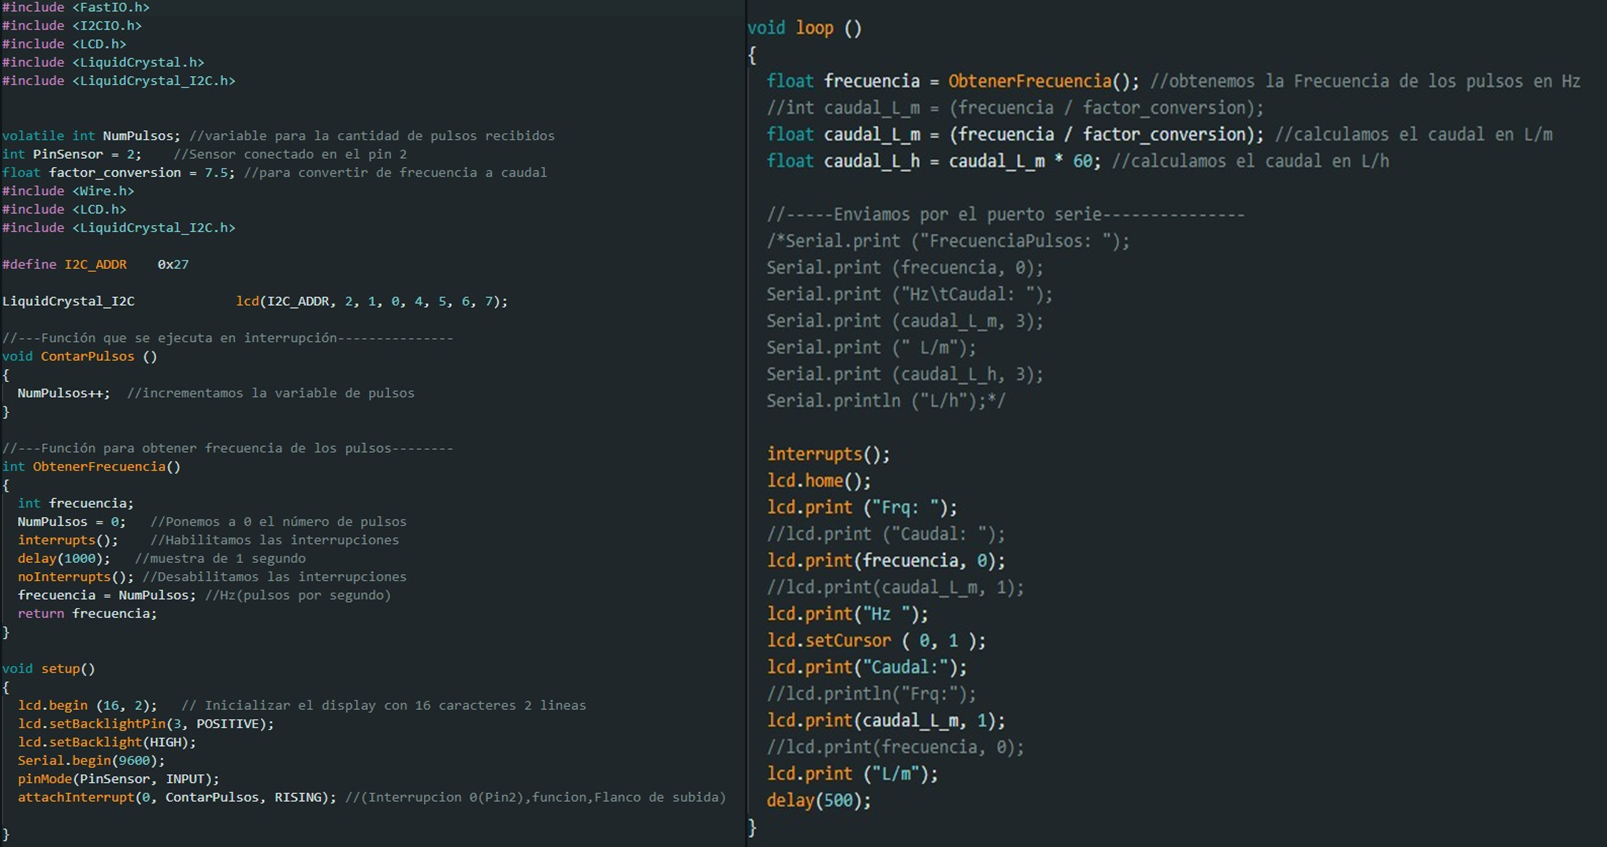Image resolution: width=1607 pixels, height=847 pixels.
Task: Click 'float caudal_L_h = caudal_L_m * 60;' line
Action: (934, 161)
